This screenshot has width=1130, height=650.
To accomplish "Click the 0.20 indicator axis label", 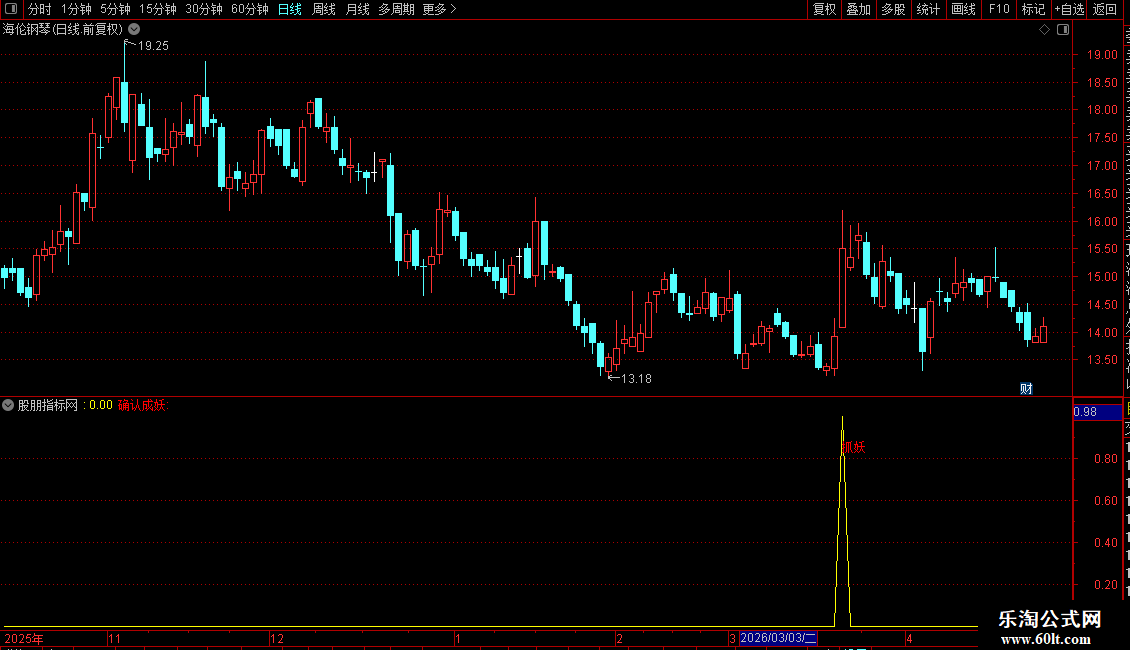I will tap(1106, 584).
